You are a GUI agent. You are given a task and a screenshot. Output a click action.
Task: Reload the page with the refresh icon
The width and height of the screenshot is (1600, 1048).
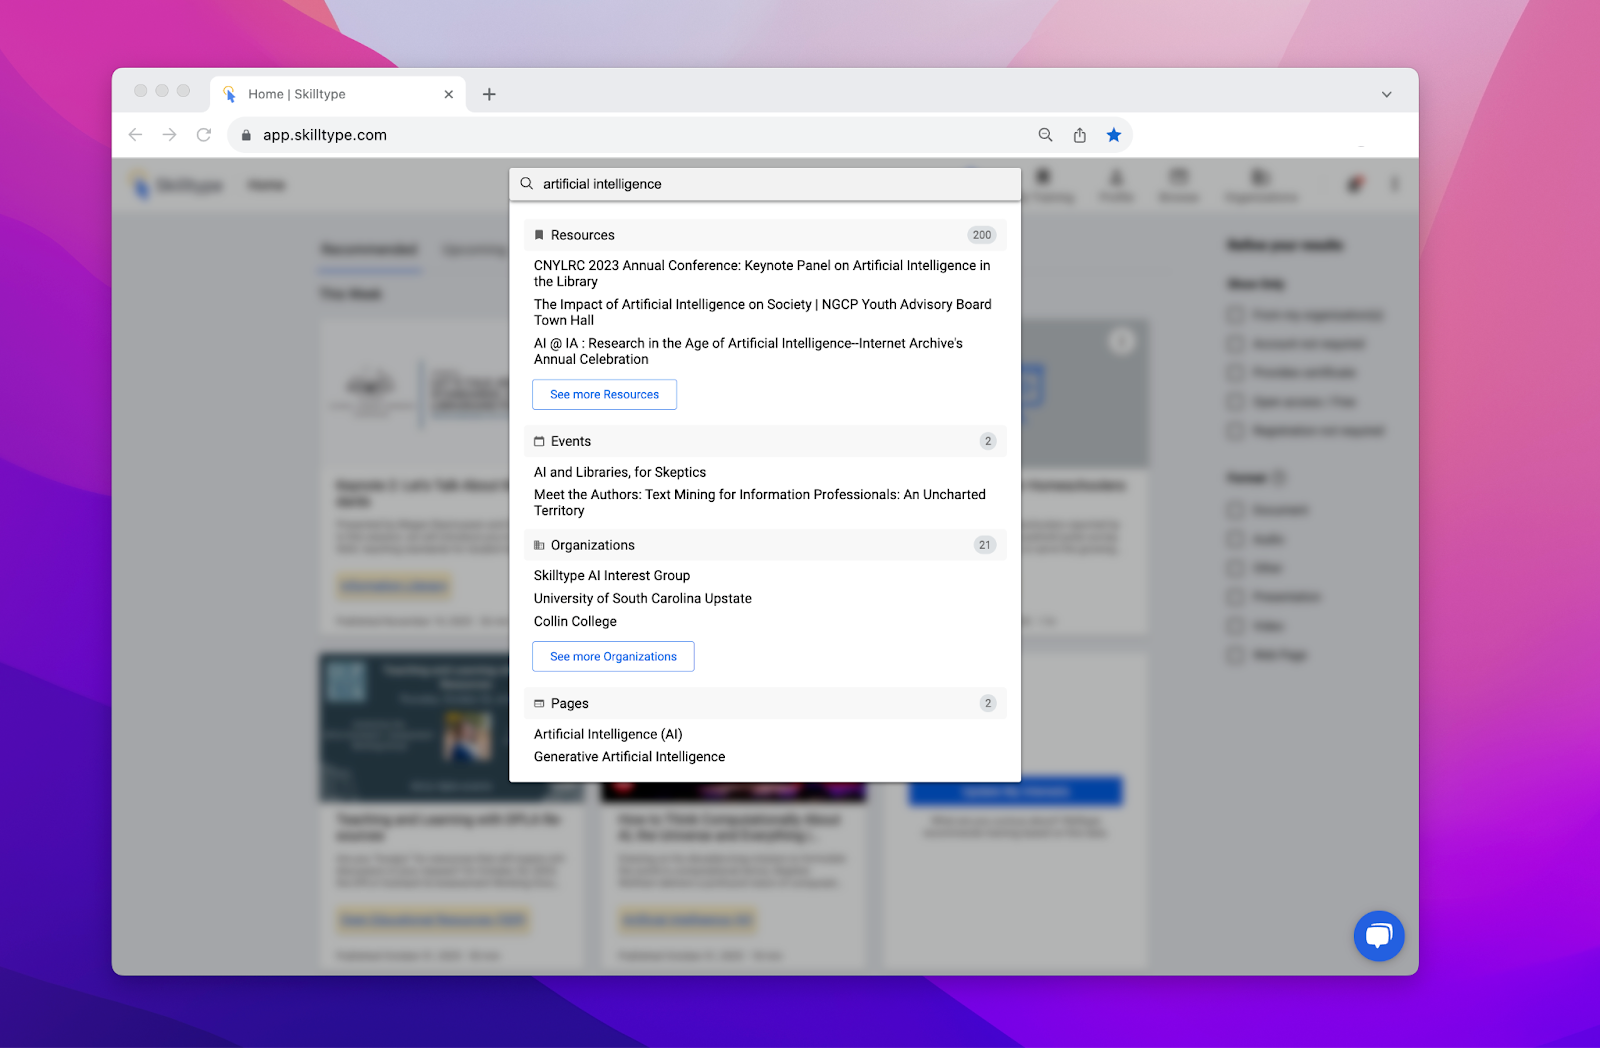point(204,135)
